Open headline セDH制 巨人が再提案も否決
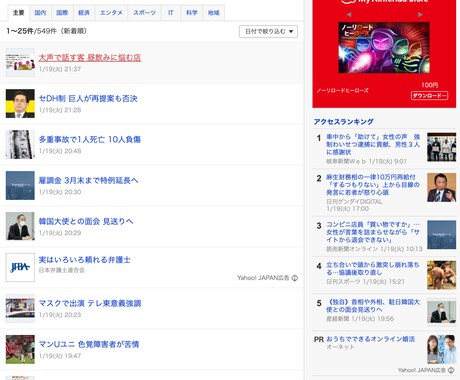Viewport: 460px width, 380px height. (x=88, y=99)
